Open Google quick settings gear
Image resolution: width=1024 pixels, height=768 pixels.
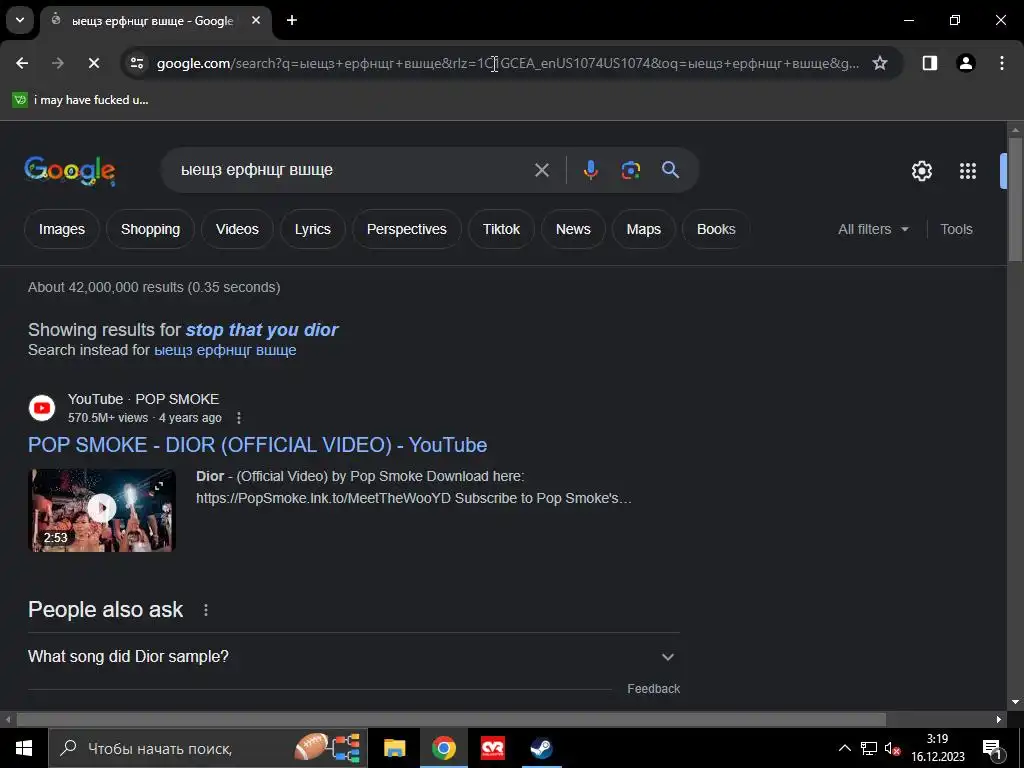(x=921, y=171)
